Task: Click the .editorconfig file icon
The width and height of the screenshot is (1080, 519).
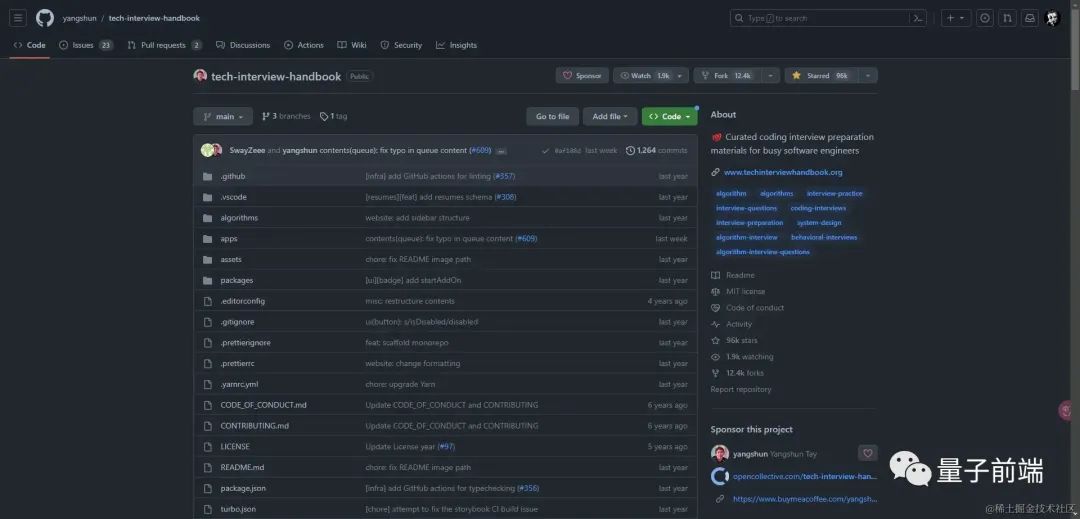Action: pos(207,301)
